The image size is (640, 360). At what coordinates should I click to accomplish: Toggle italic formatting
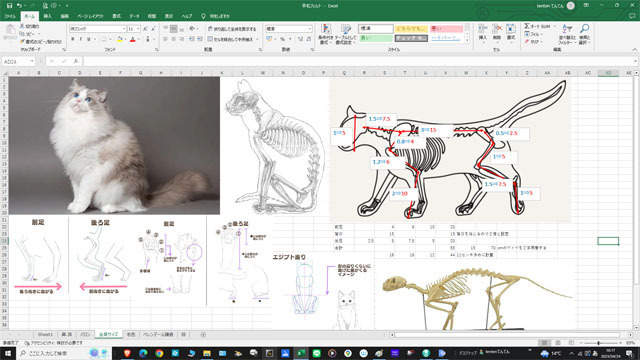[81, 39]
